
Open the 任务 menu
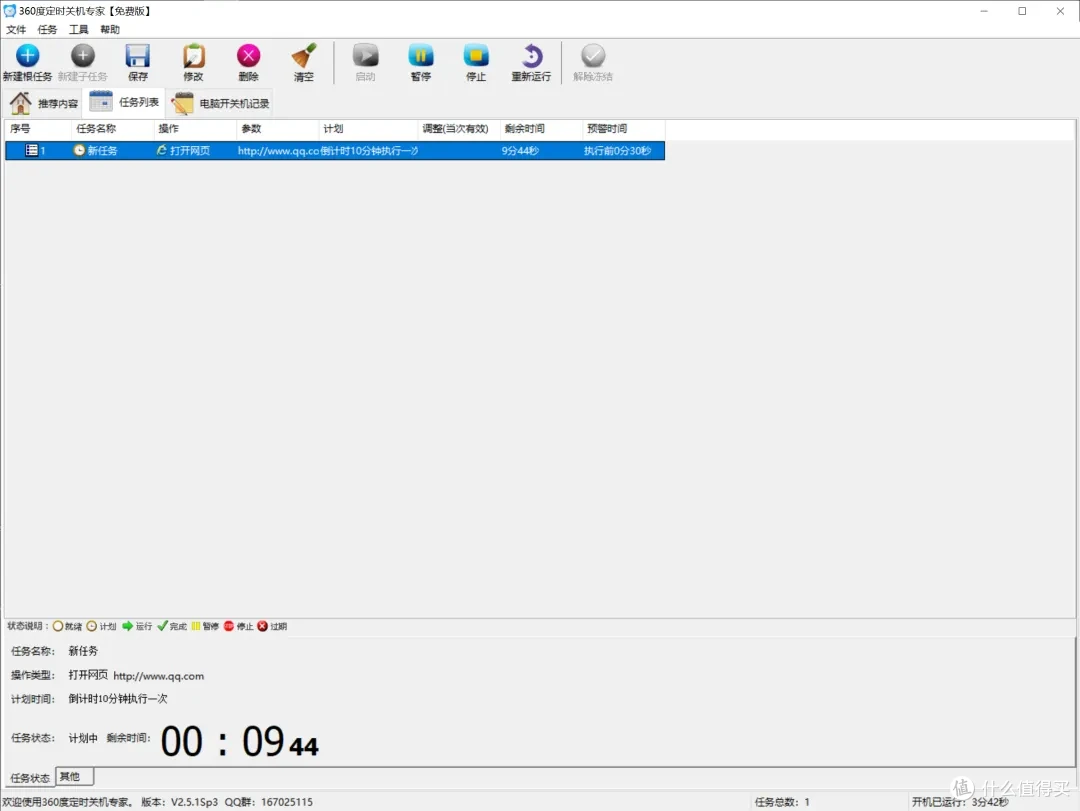tap(48, 30)
